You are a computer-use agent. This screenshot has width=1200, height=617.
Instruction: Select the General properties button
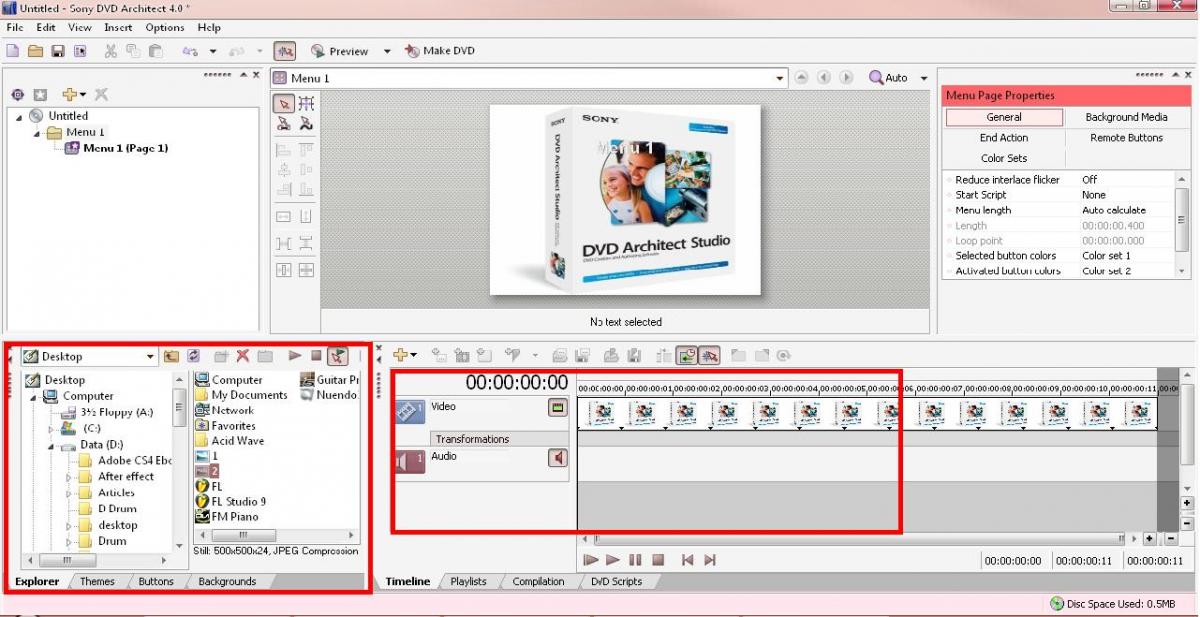(x=1004, y=117)
